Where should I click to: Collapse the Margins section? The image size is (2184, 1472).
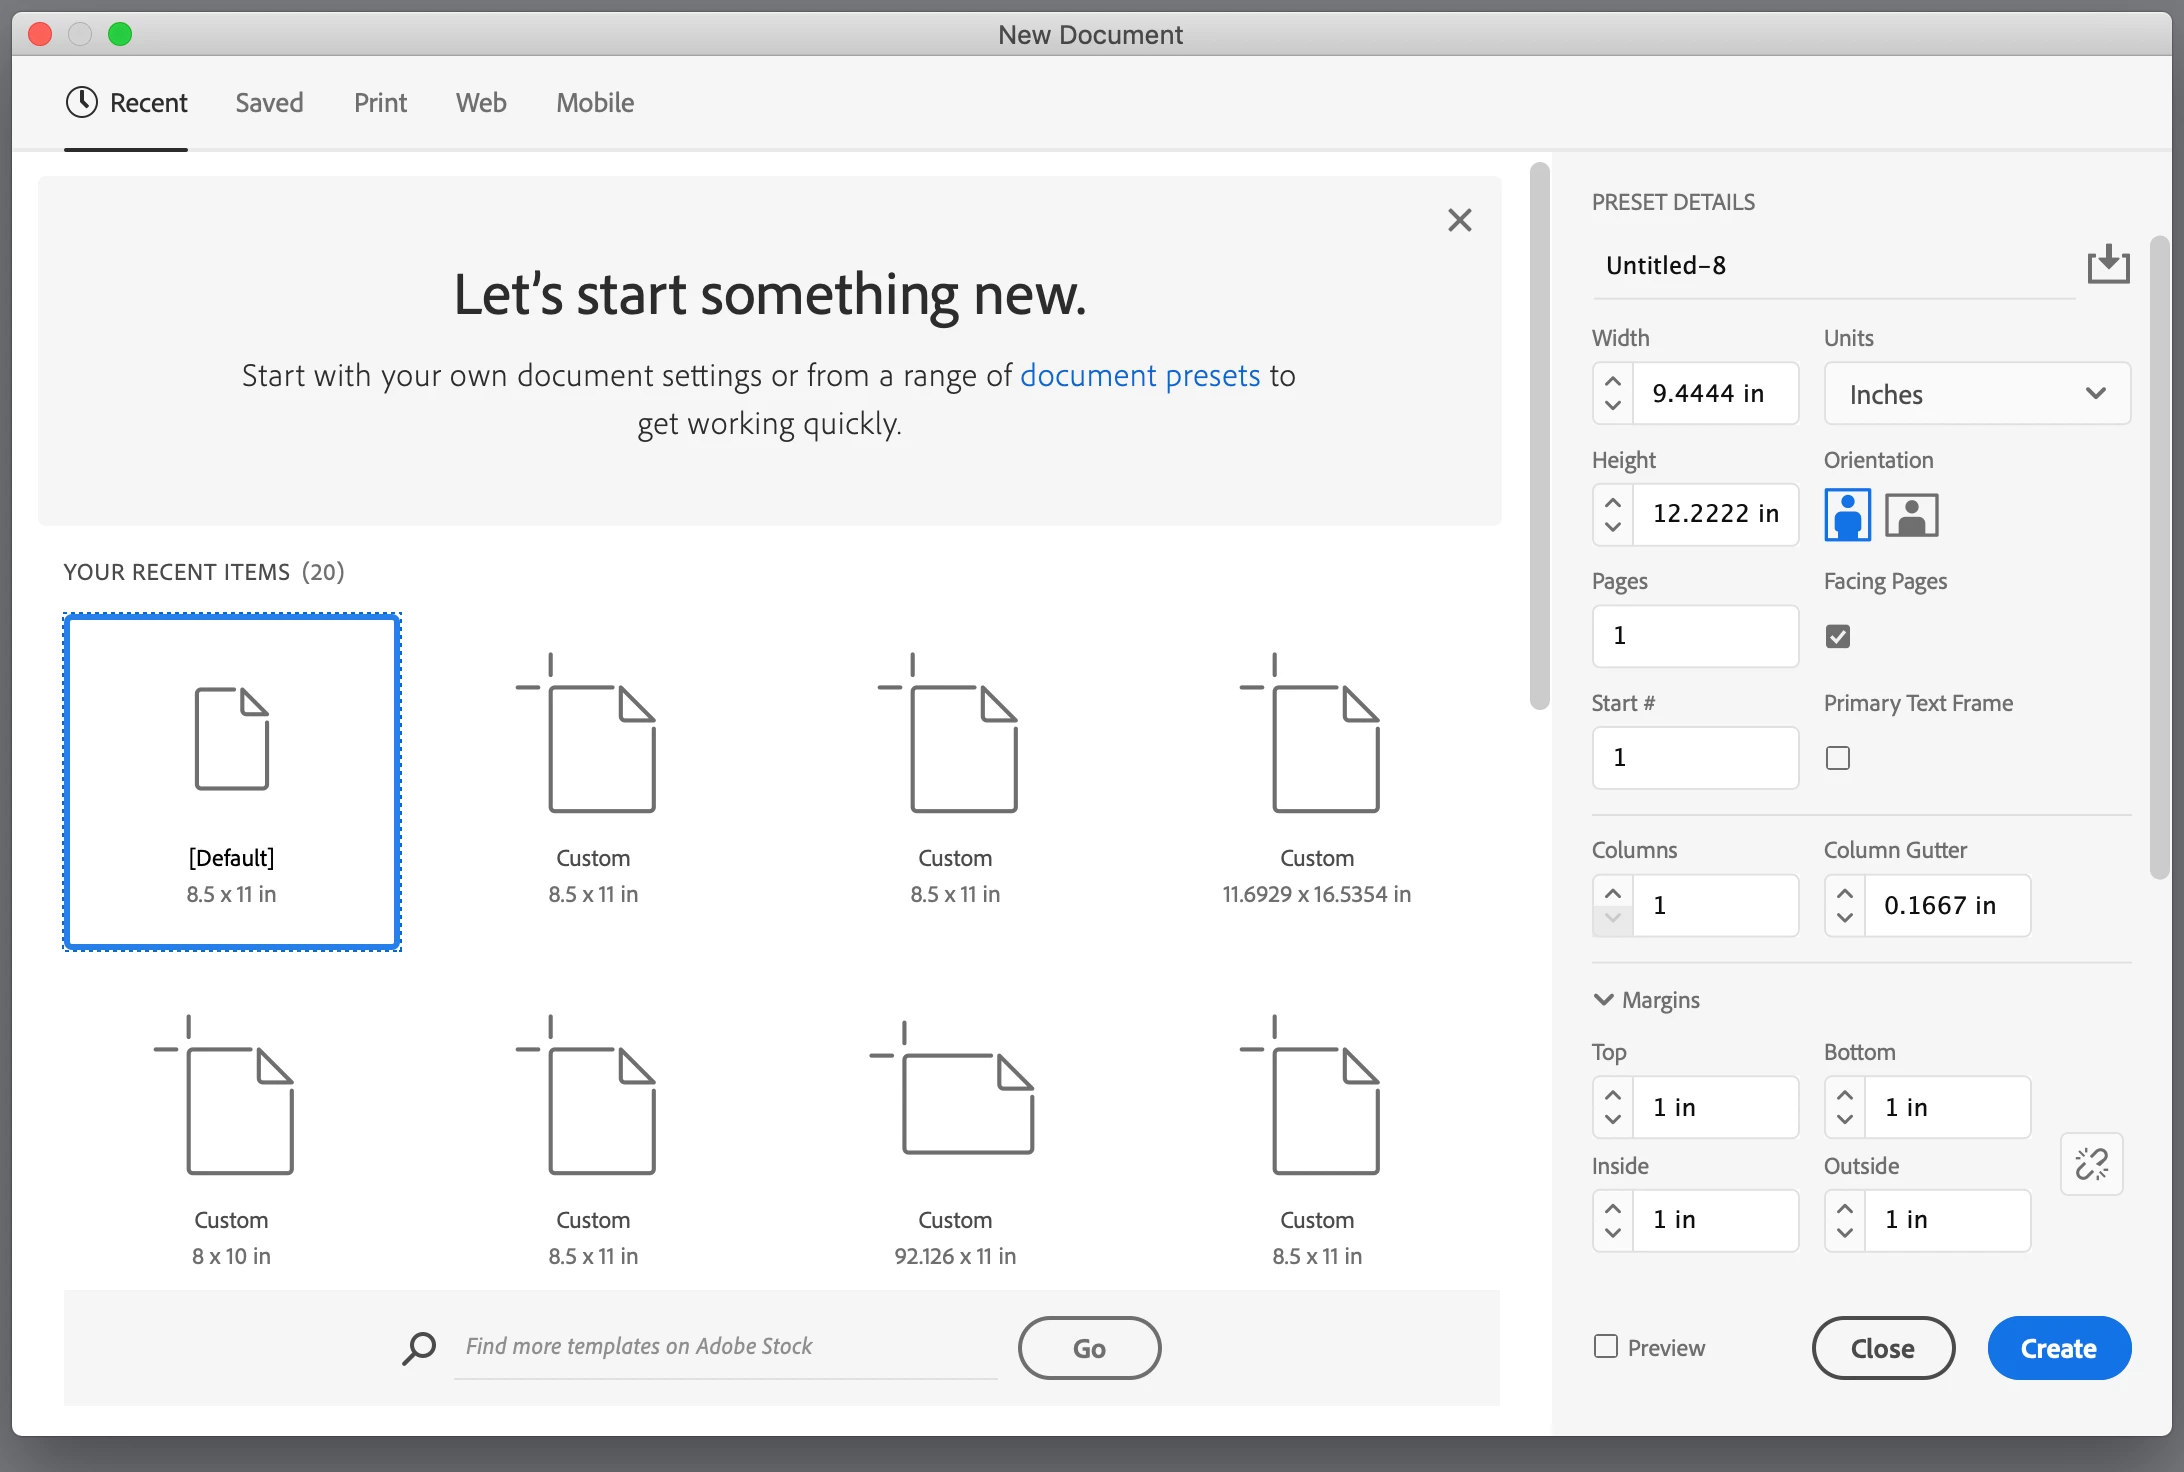pyautogui.click(x=1604, y=1000)
